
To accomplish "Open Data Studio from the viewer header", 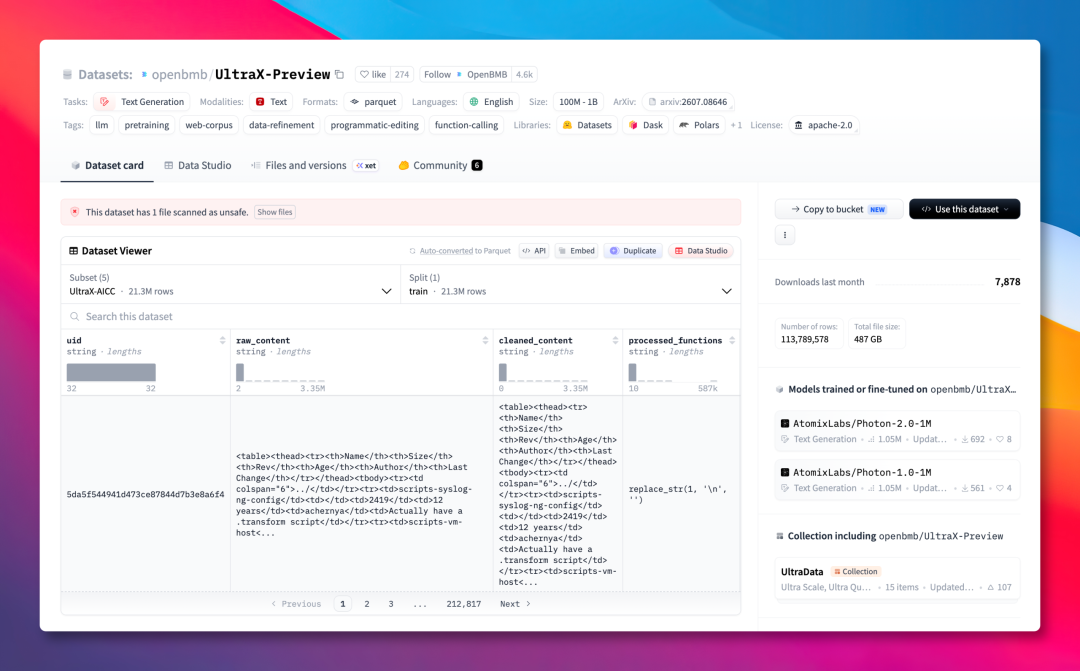I will [700, 251].
